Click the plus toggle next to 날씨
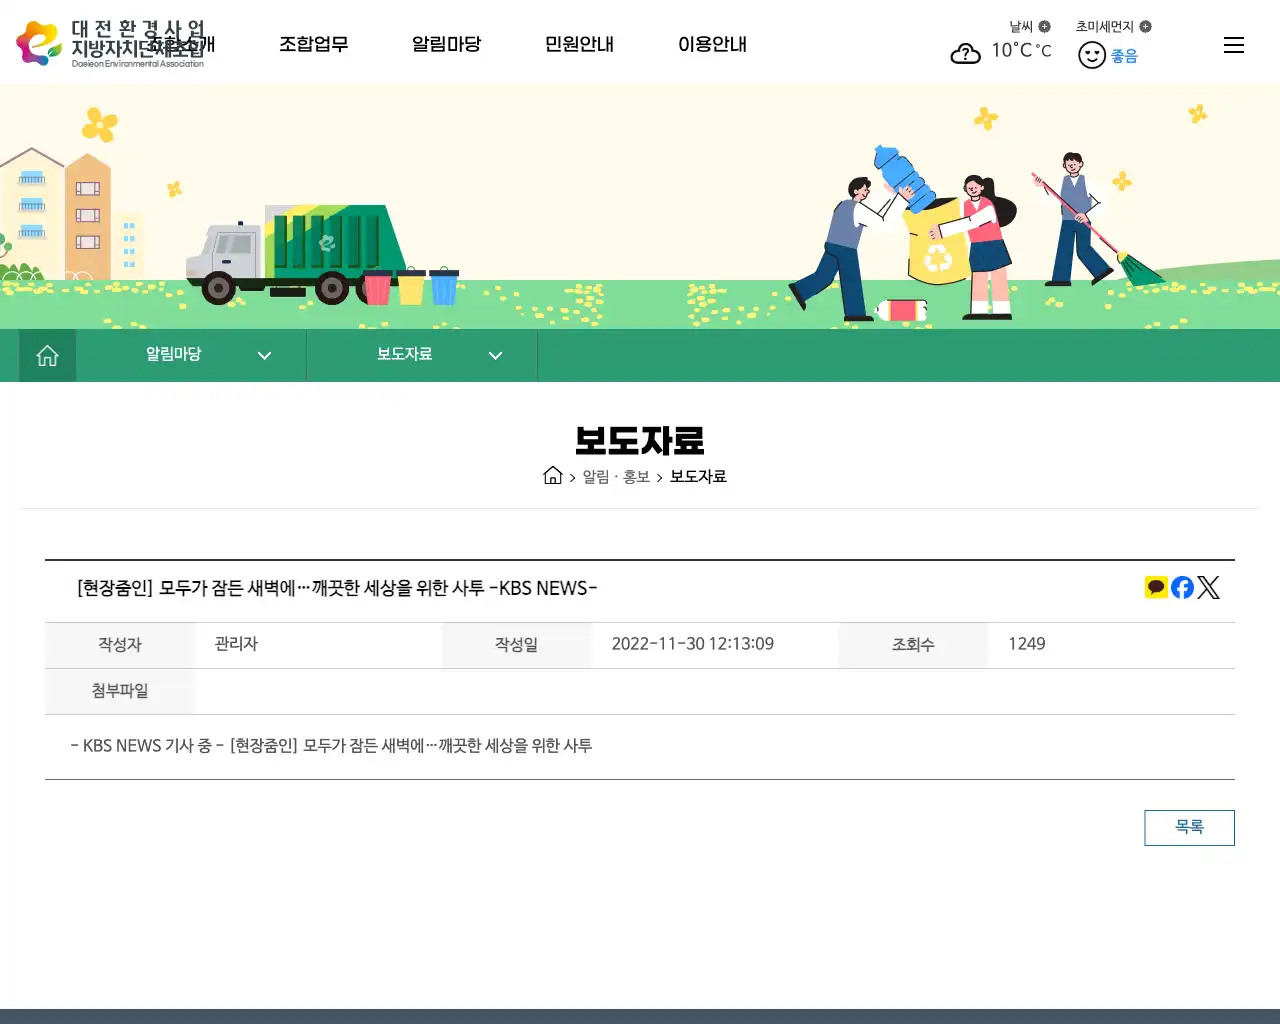This screenshot has width=1280, height=1024. pos(1046,26)
